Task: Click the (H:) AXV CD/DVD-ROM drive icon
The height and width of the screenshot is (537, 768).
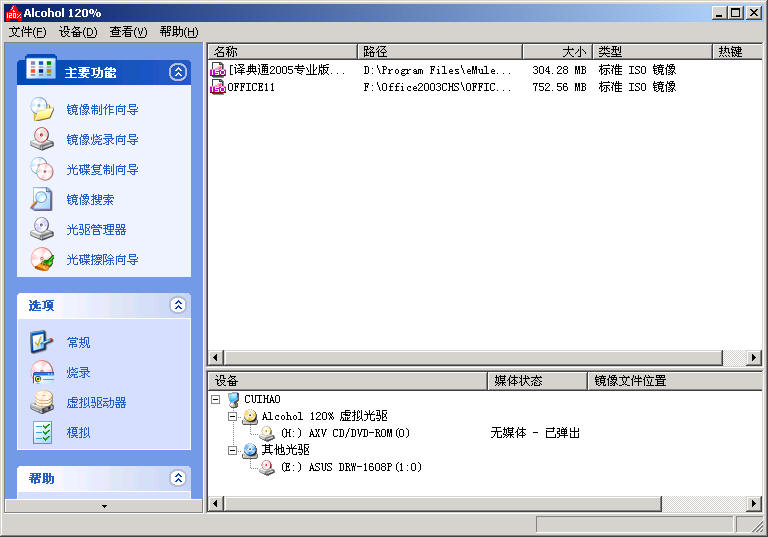Action: tap(267, 433)
